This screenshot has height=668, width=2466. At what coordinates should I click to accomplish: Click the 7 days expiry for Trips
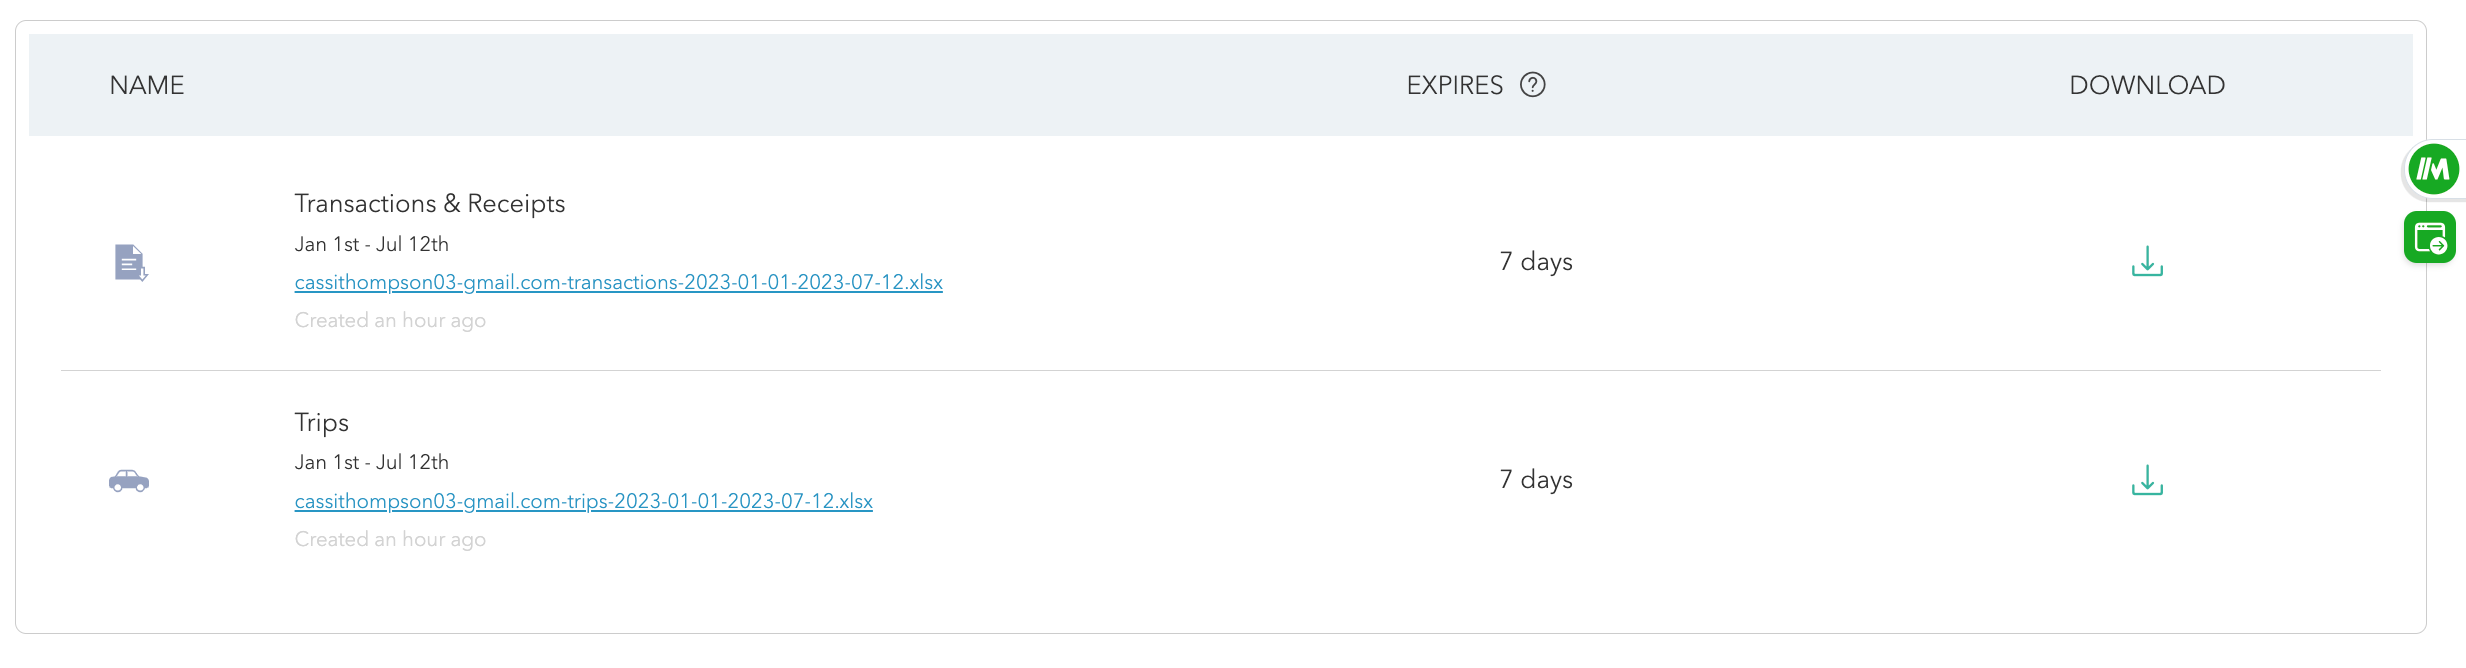tap(1535, 480)
